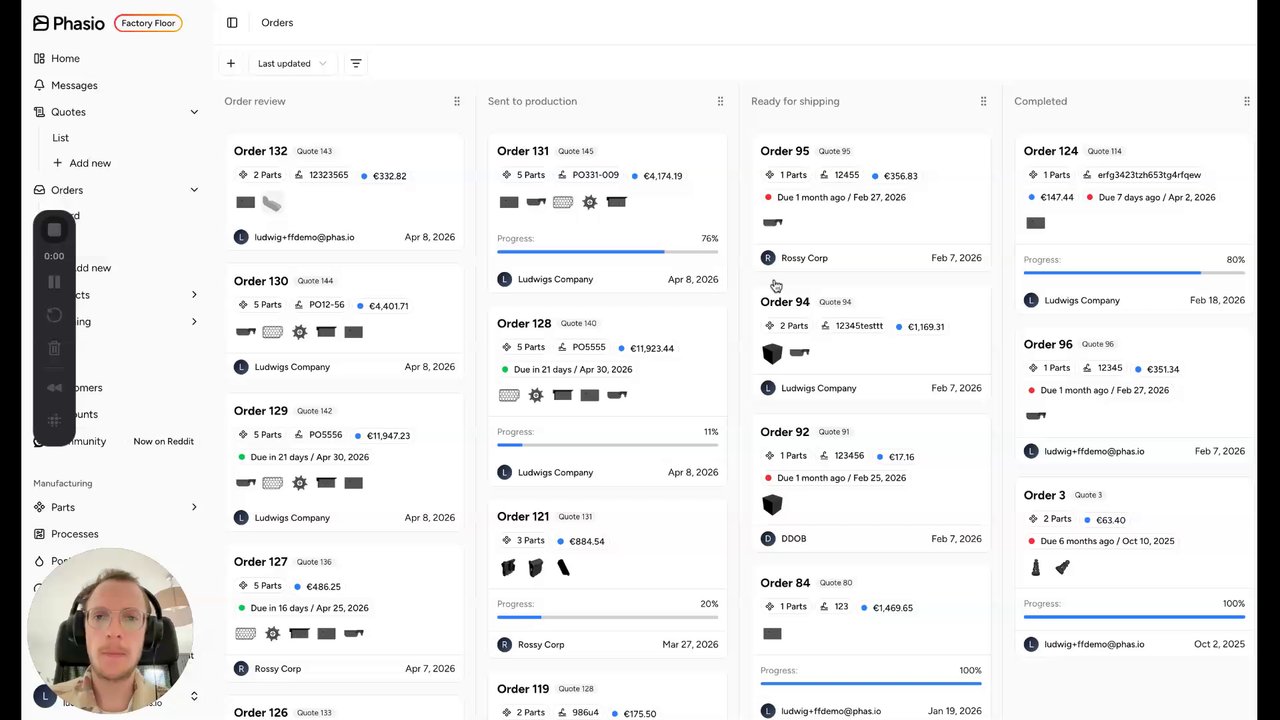Click the Now on Reddit link

[x=164, y=441]
